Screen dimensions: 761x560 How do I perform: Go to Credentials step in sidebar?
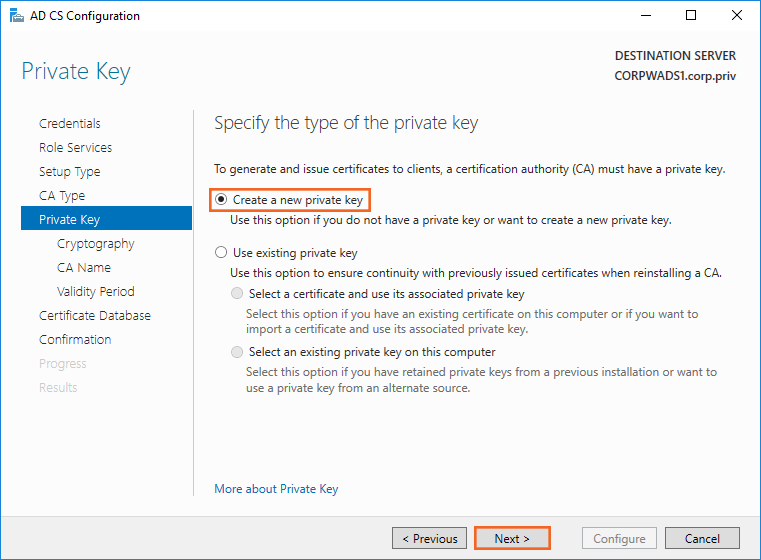(x=70, y=123)
